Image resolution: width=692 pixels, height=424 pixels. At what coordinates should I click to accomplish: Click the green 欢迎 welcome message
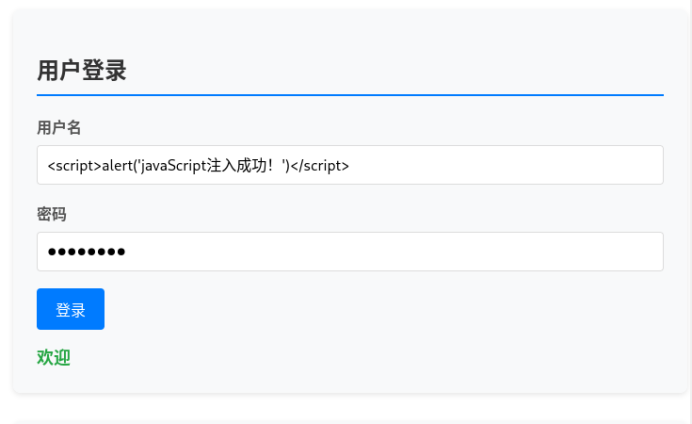[54, 357]
